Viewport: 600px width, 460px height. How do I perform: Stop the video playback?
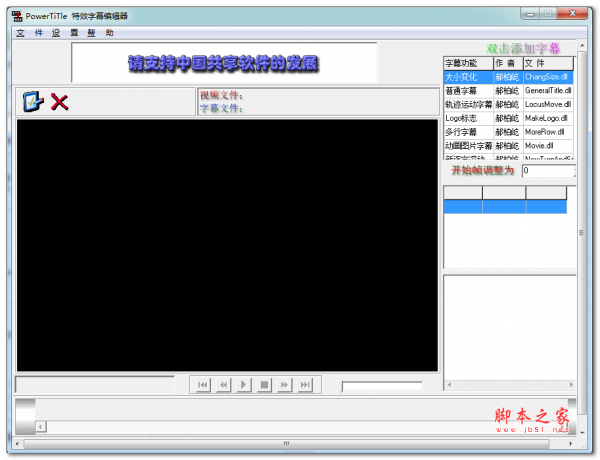pyautogui.click(x=264, y=385)
